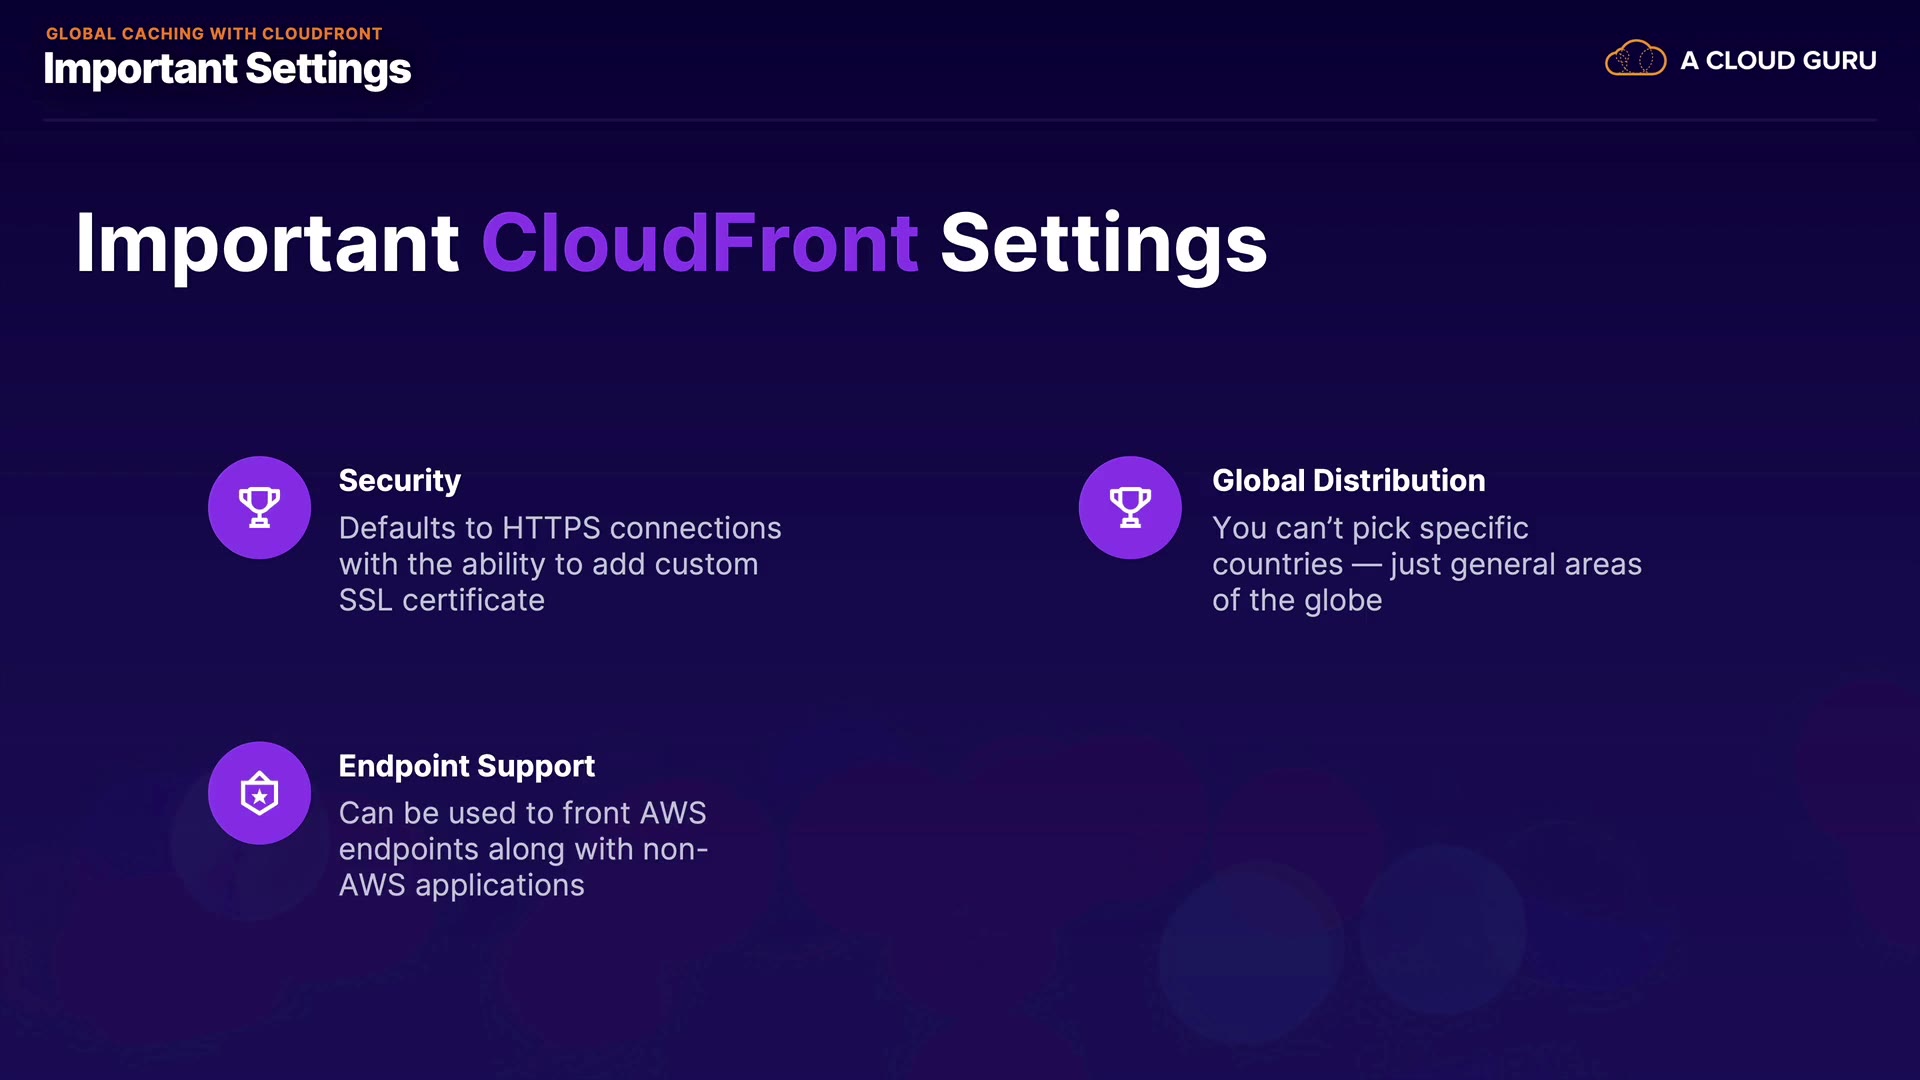Screen dimensions: 1920x1080
Task: Select the "Global Distribution" section heading
Action: [1348, 481]
